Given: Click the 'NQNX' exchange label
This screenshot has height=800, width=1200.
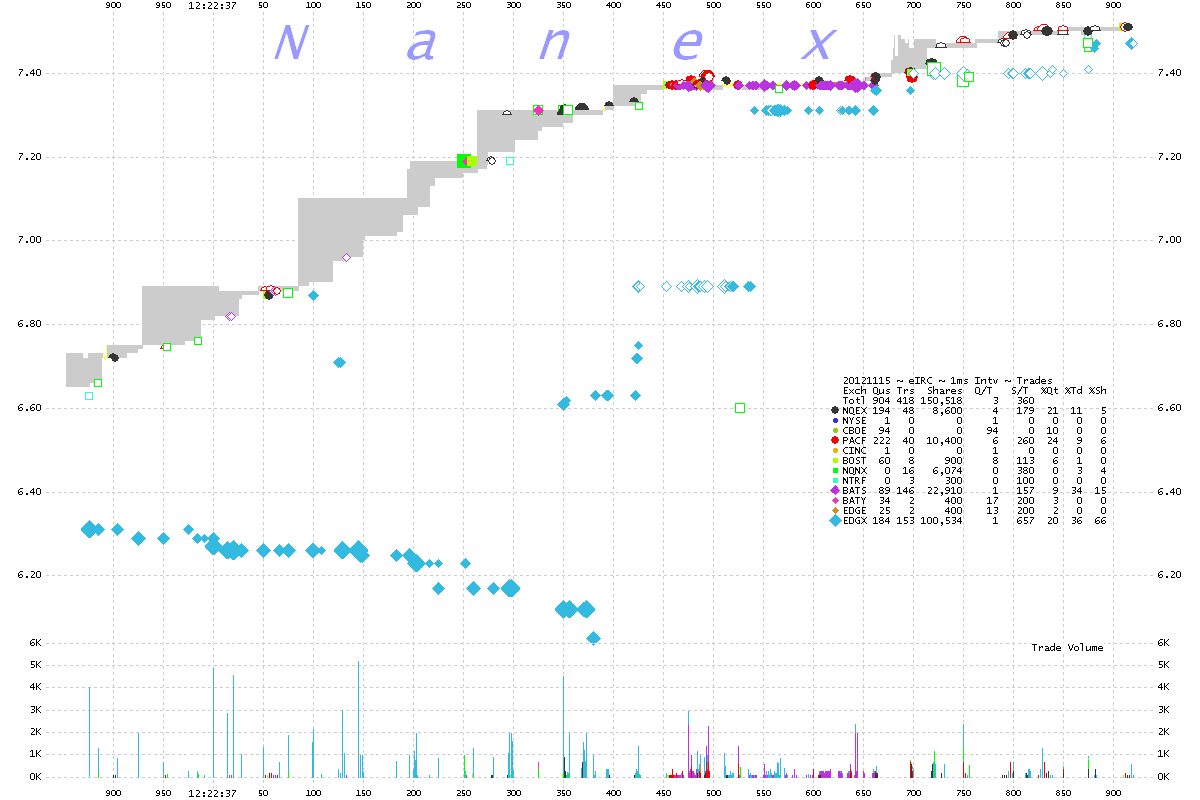Looking at the screenshot, I should click(855, 471).
